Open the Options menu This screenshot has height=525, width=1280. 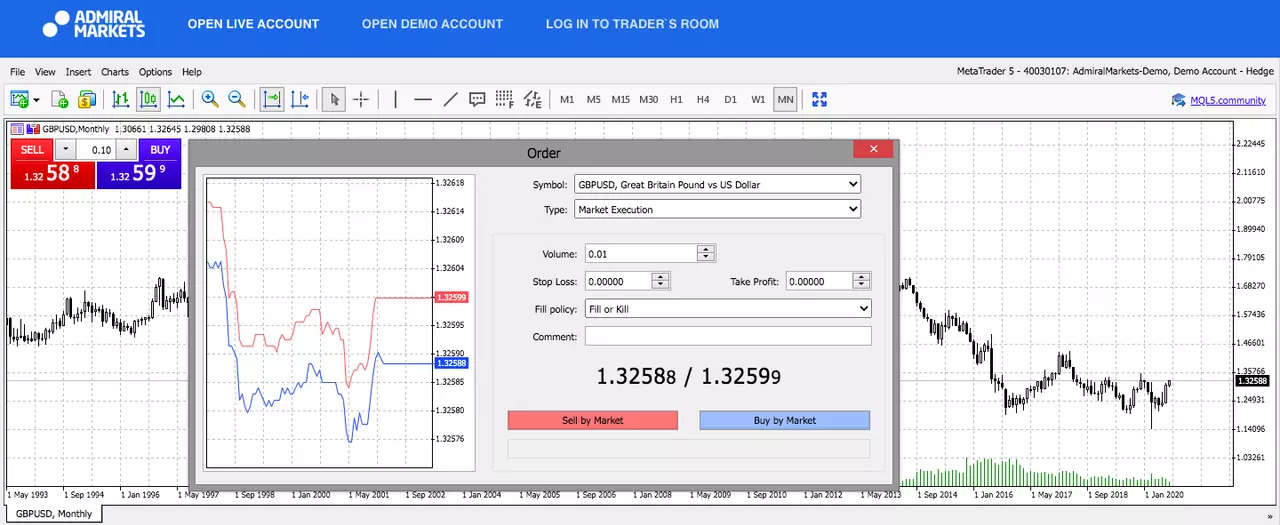click(x=155, y=72)
